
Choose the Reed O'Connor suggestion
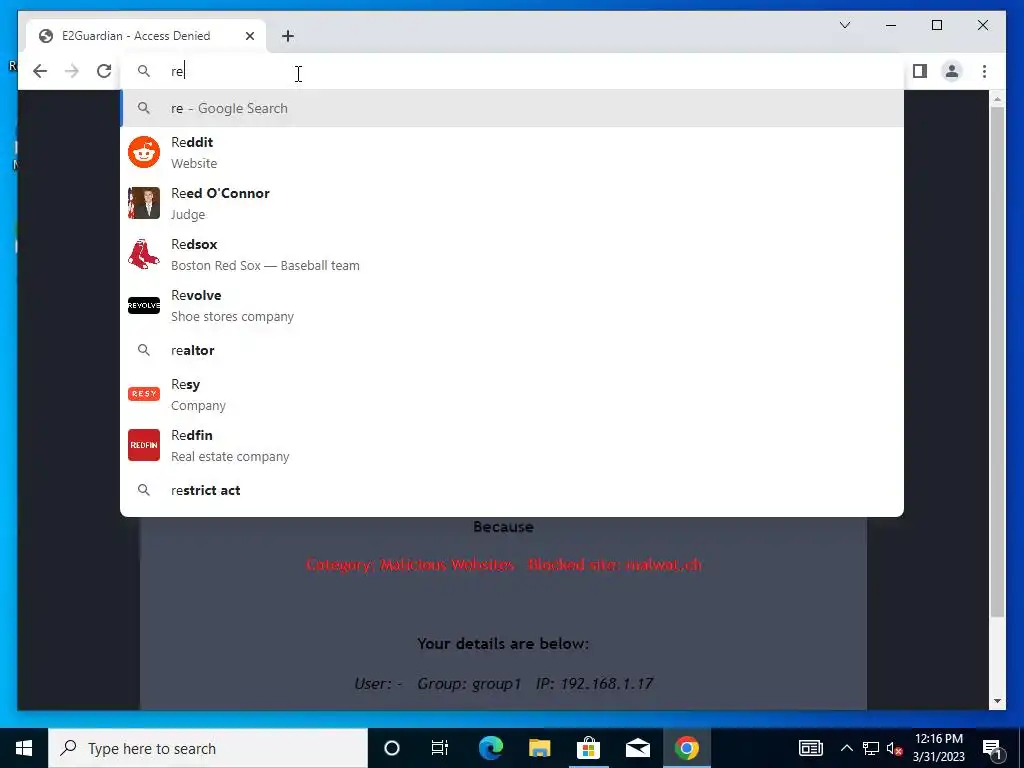coord(512,203)
